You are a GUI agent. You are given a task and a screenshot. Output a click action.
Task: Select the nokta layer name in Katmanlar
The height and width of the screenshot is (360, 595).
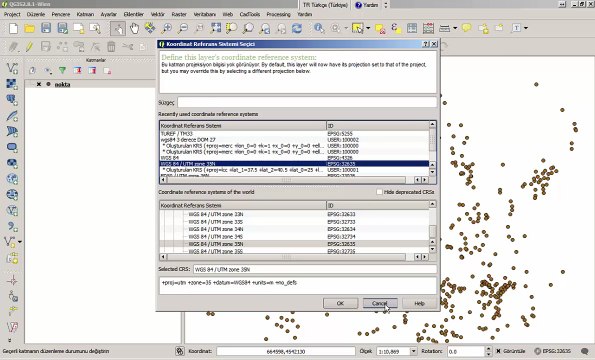(x=62, y=84)
